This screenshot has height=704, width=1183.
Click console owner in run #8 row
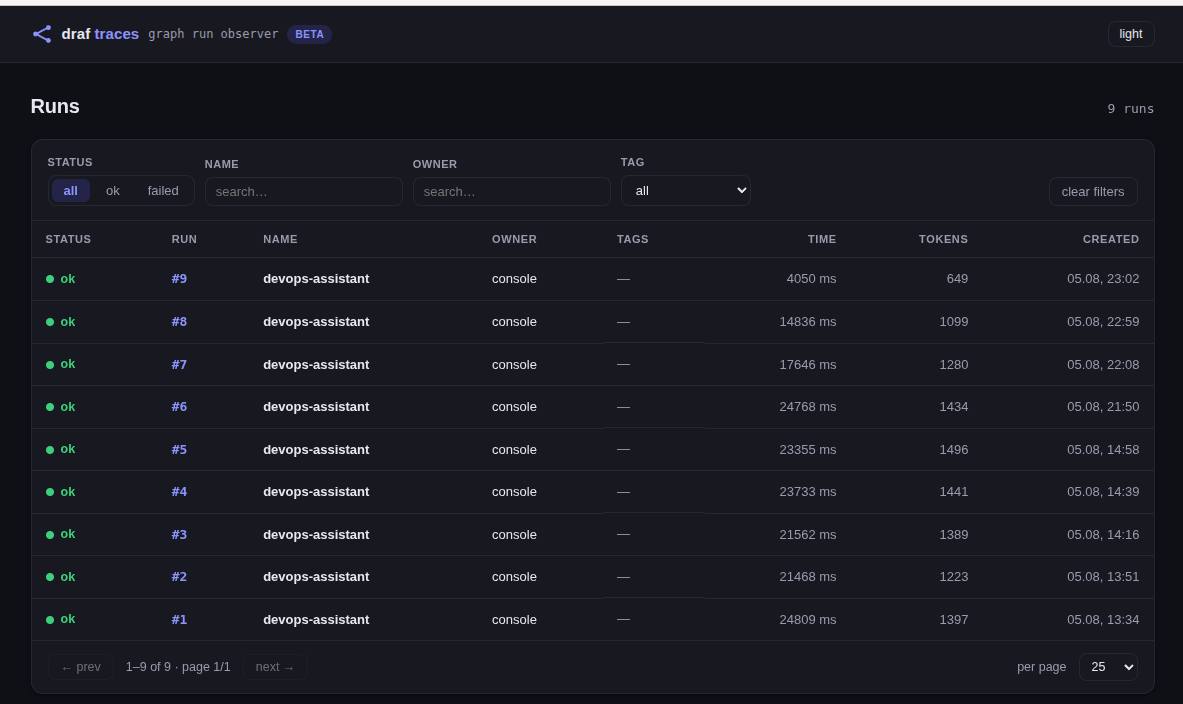(x=514, y=322)
